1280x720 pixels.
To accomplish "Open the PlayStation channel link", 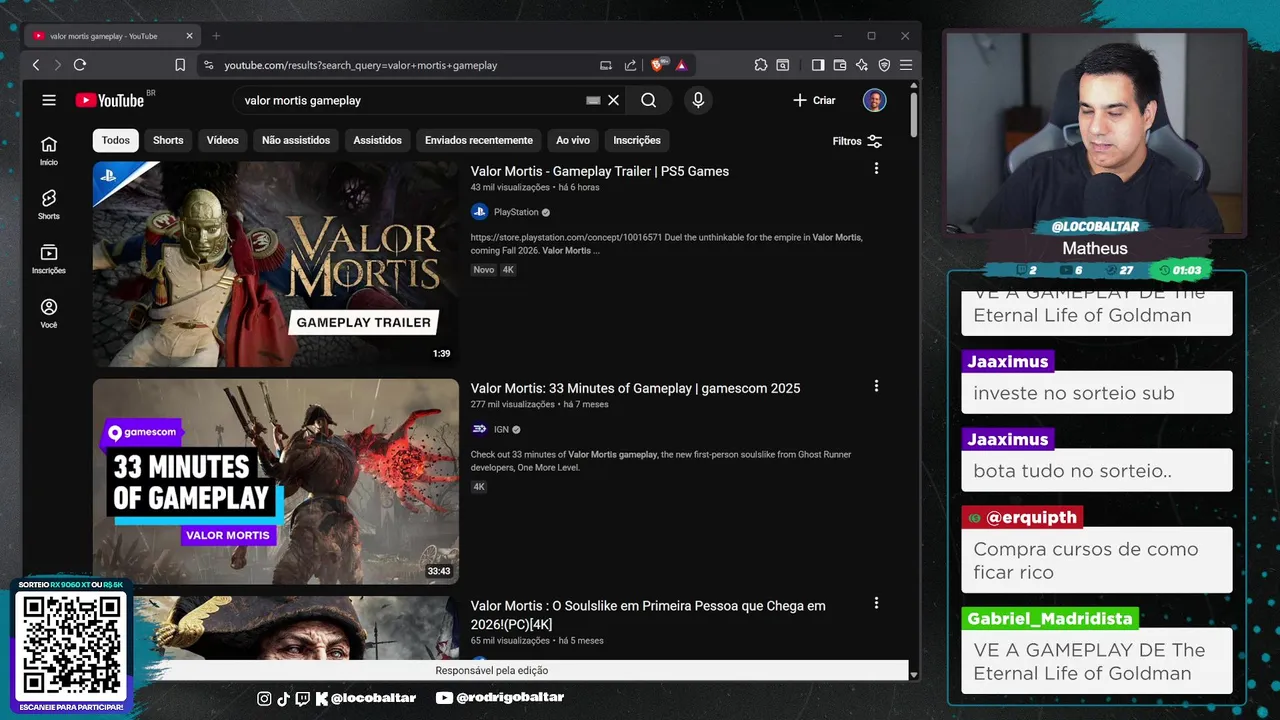I will pos(516,212).
